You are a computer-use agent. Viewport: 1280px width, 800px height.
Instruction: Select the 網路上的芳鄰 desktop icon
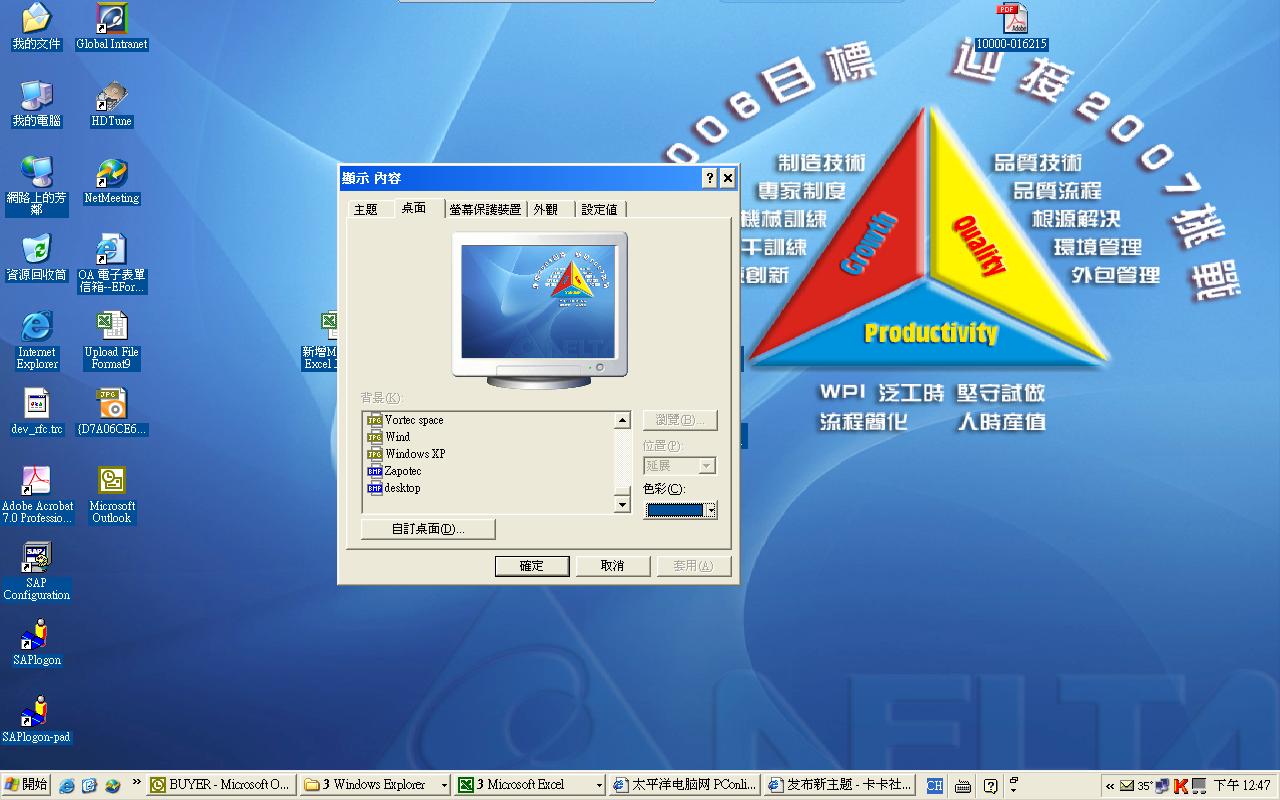pos(36,186)
